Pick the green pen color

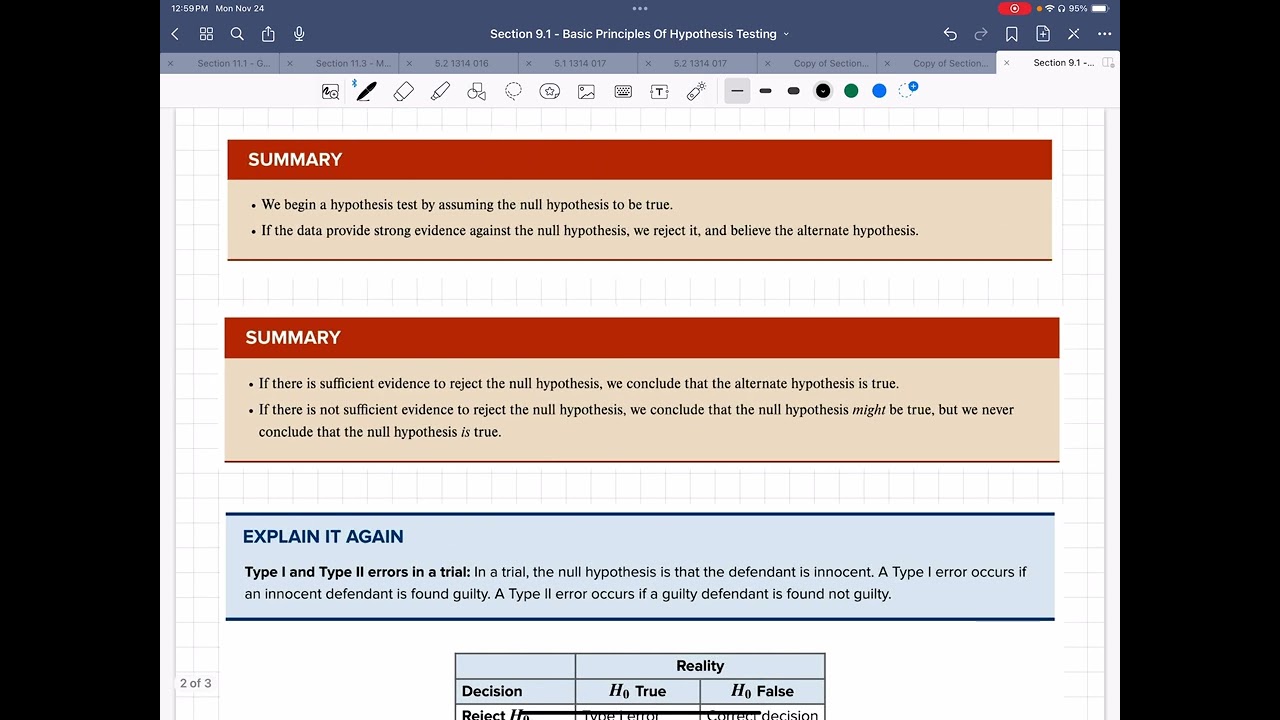(x=851, y=91)
